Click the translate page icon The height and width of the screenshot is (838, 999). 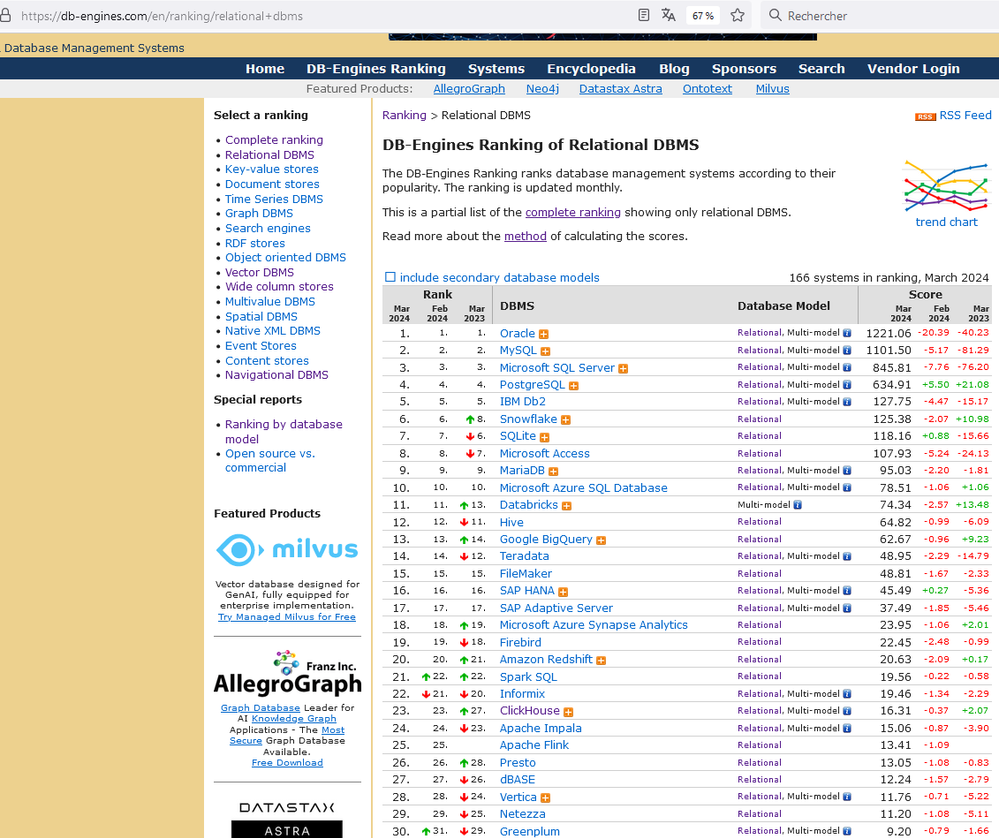click(x=668, y=15)
